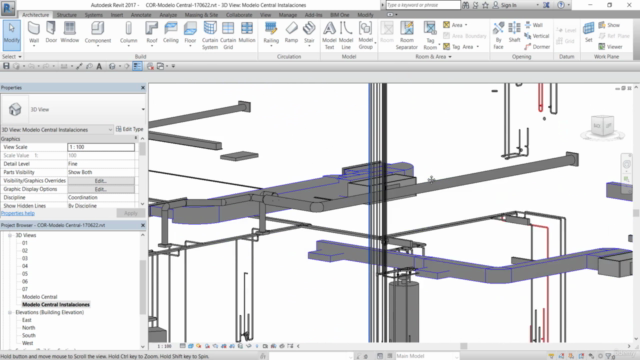Screen dimensions: 640x360
Task: Select the Curtain Grid tool
Action: pos(228,36)
